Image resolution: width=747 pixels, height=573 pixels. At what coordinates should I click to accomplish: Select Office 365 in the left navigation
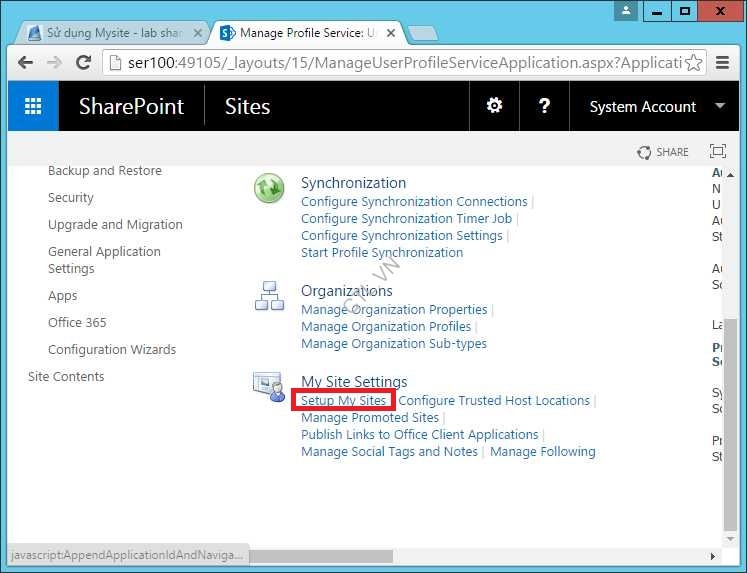coord(77,323)
